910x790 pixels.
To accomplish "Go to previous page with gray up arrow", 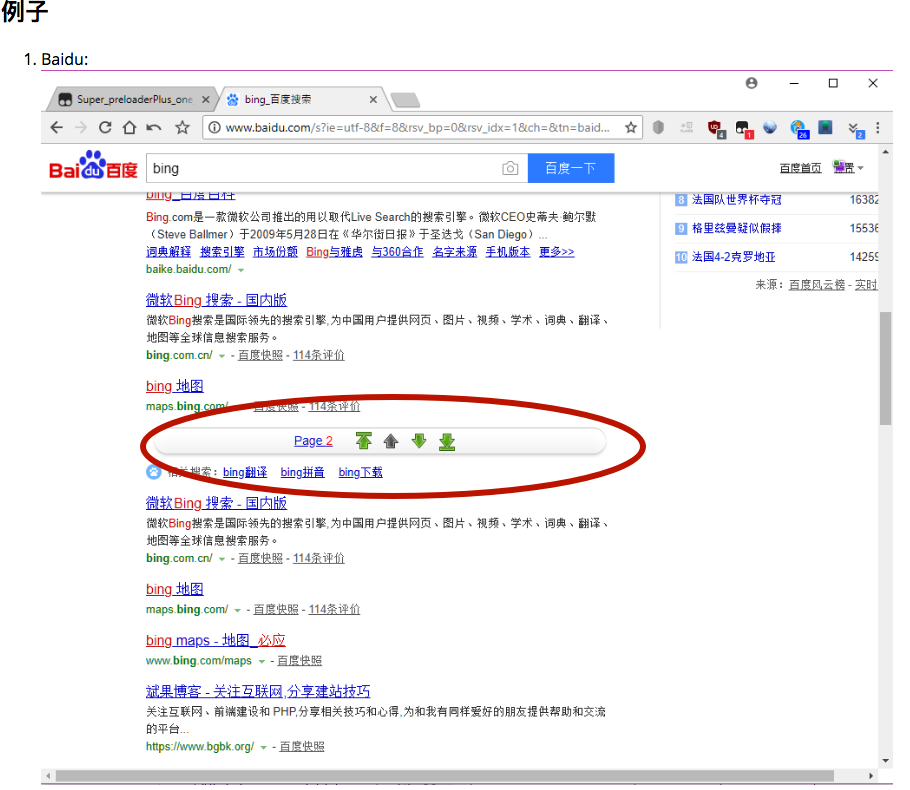I will point(391,441).
